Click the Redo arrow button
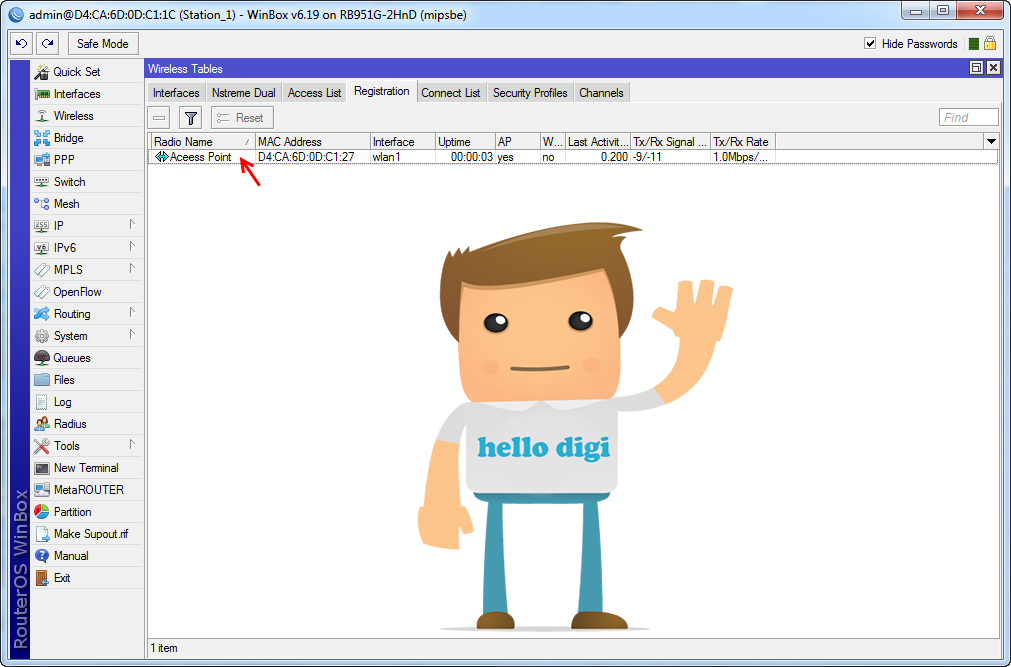This screenshot has width=1011, height=667. point(47,44)
